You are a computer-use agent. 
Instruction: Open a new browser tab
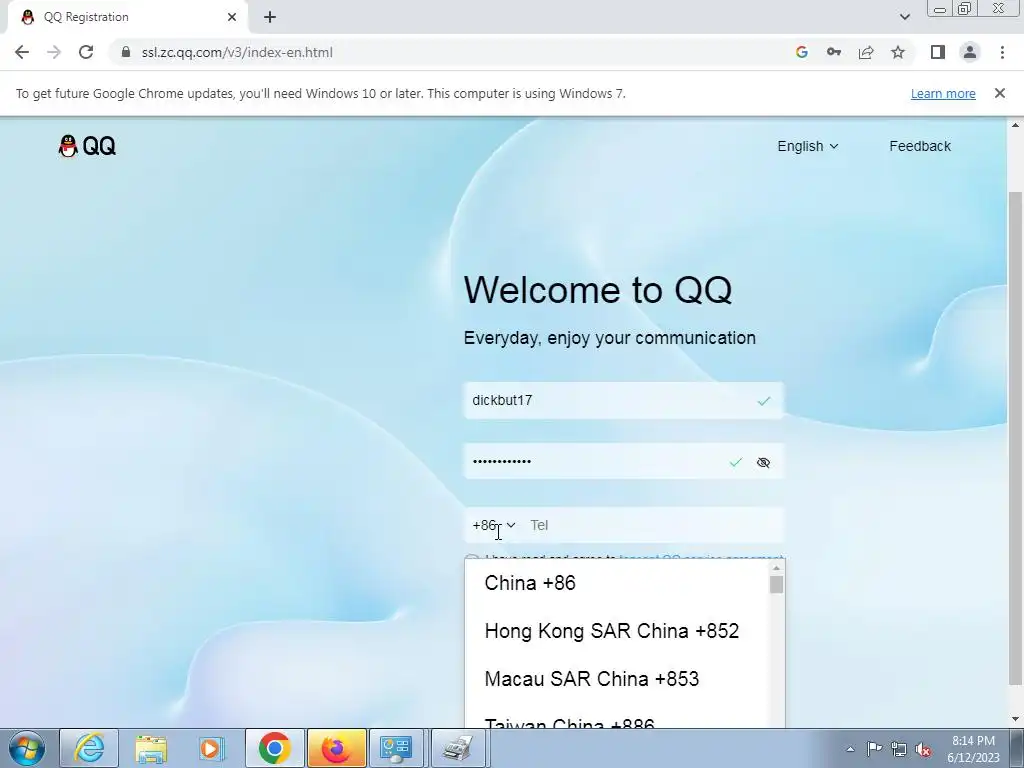click(x=270, y=17)
